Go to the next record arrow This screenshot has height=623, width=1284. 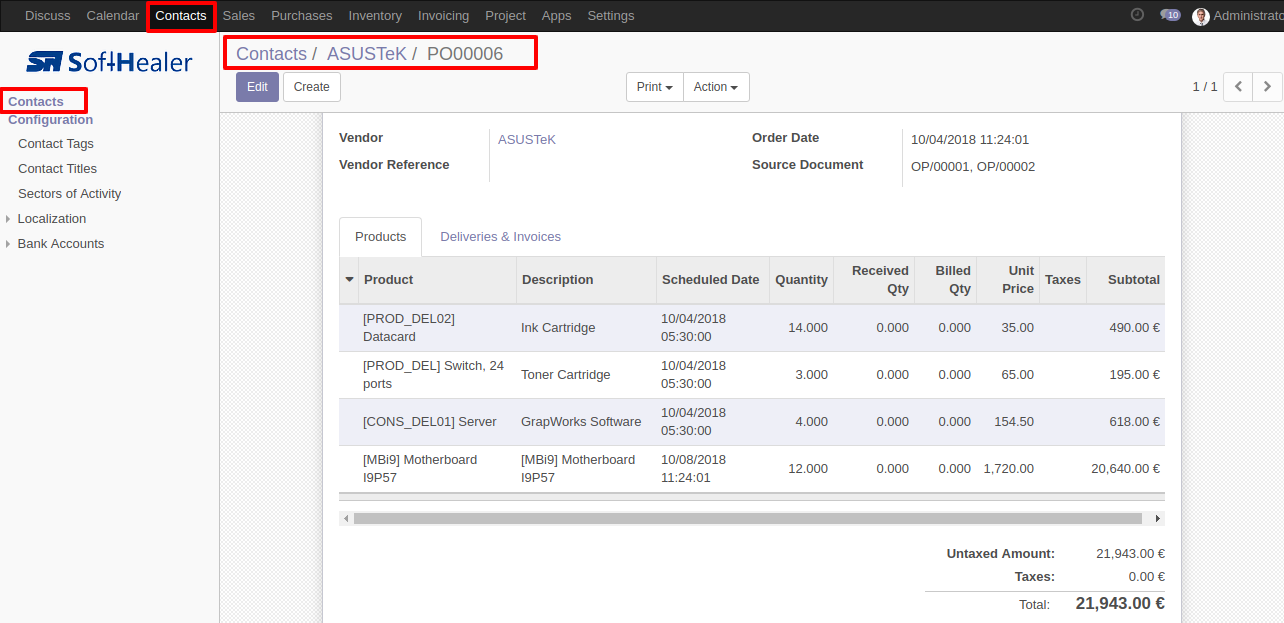point(1267,87)
